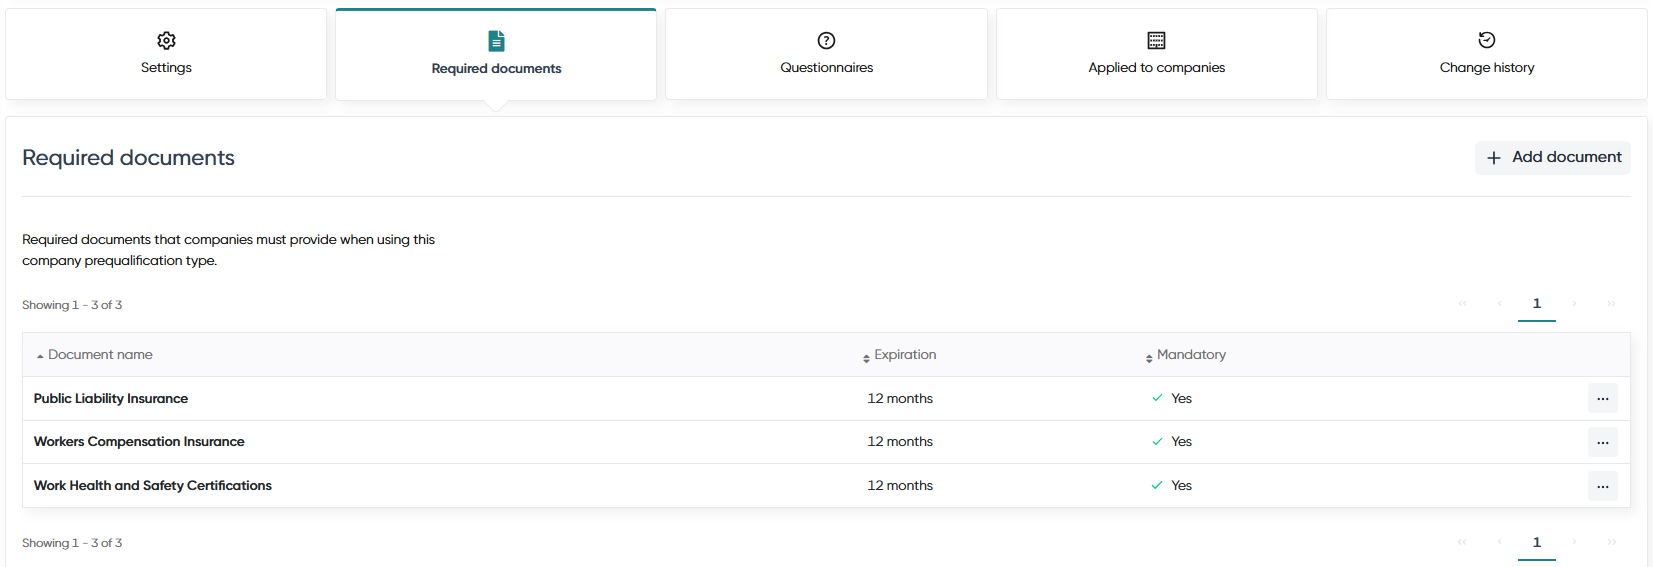Open the Applied to companies tab
1653x567 pixels.
click(1156, 54)
